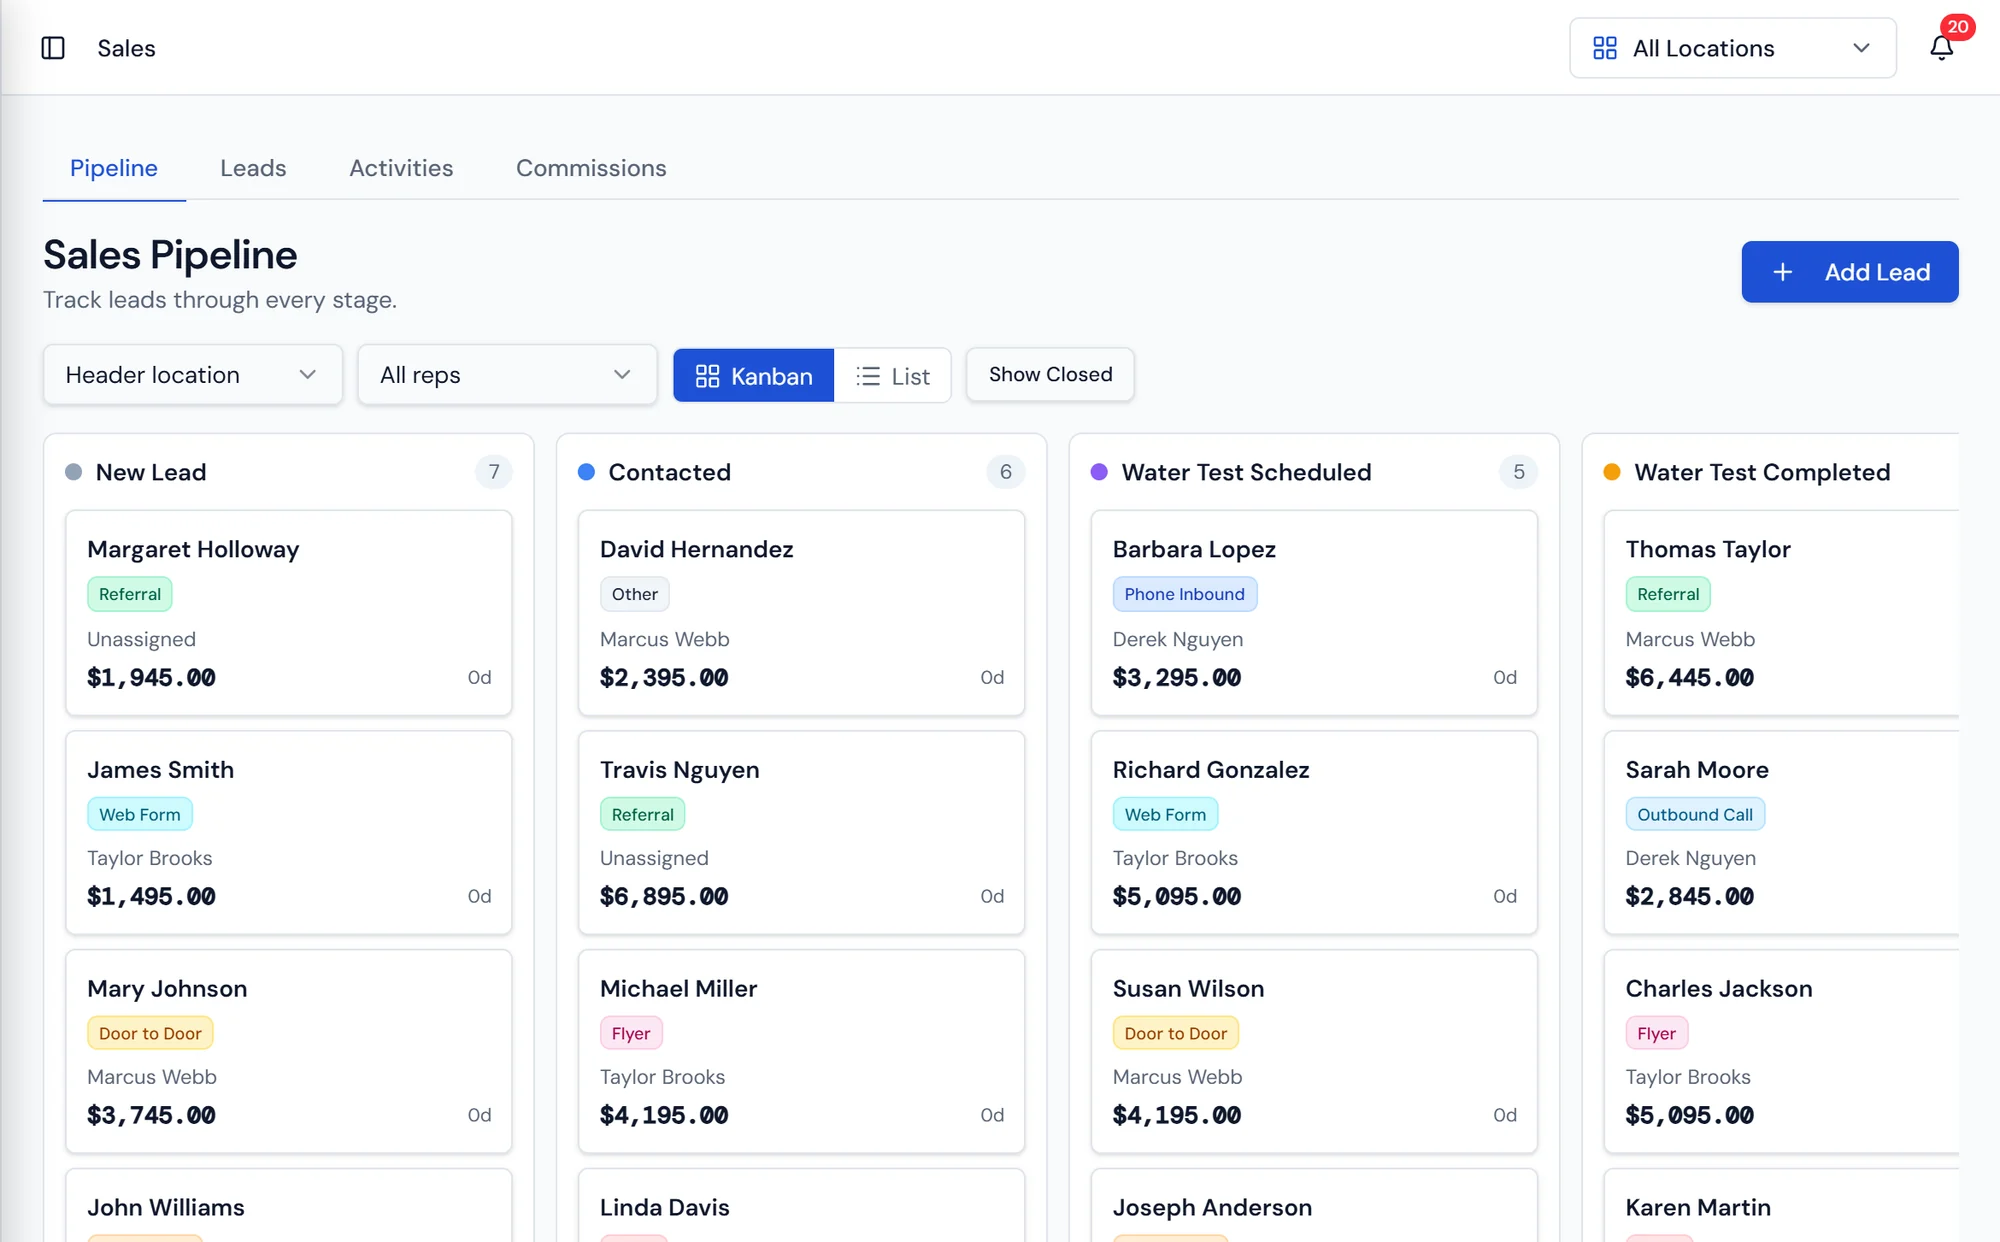Toggle the sidebar panel icon
This screenshot has width=2000, height=1242.
53,48
